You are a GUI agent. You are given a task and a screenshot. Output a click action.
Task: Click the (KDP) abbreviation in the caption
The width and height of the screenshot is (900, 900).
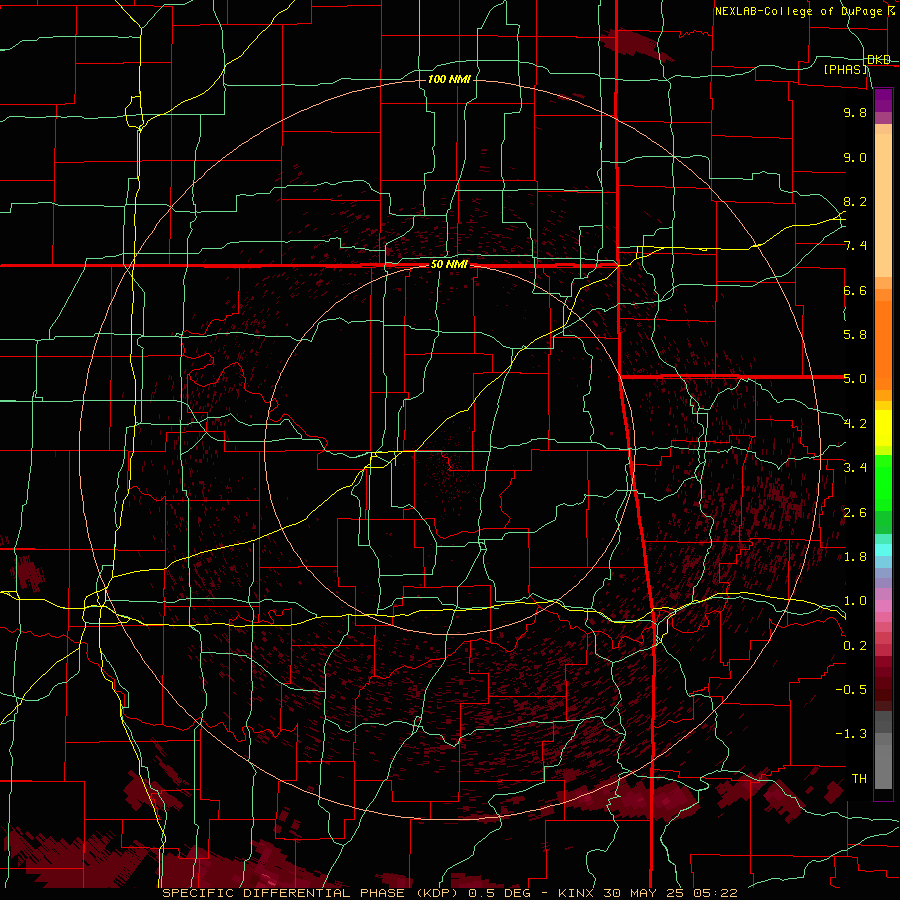click(439, 893)
